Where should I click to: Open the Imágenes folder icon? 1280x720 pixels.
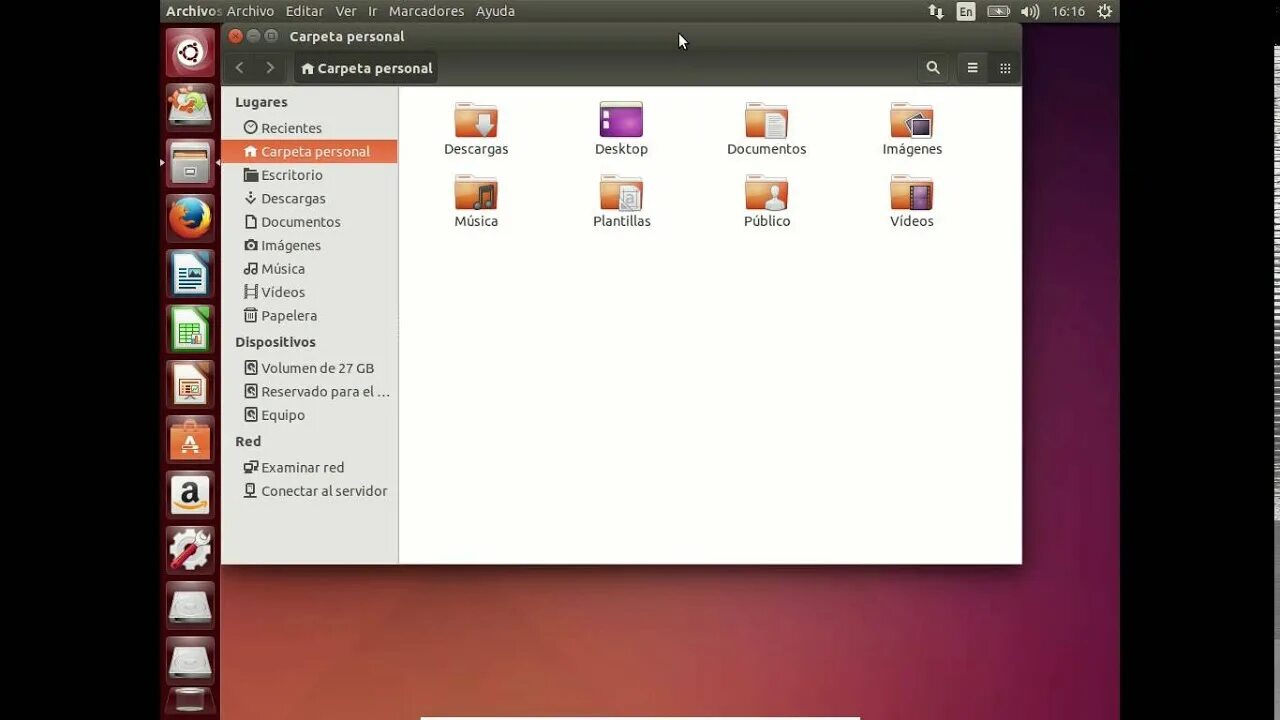point(912,120)
